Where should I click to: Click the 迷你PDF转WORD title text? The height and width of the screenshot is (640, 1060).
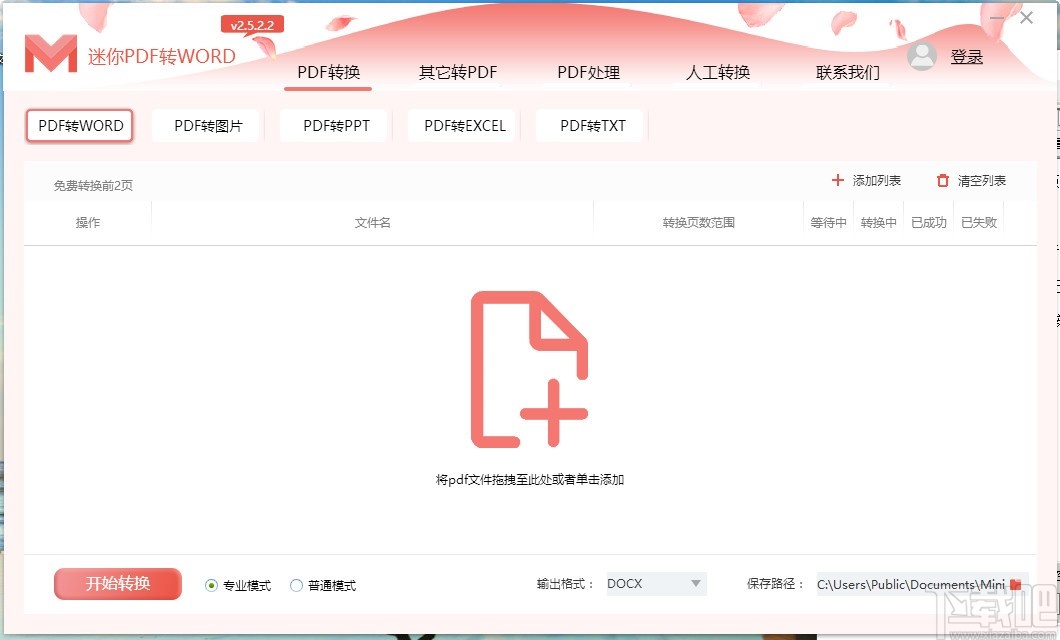click(162, 56)
